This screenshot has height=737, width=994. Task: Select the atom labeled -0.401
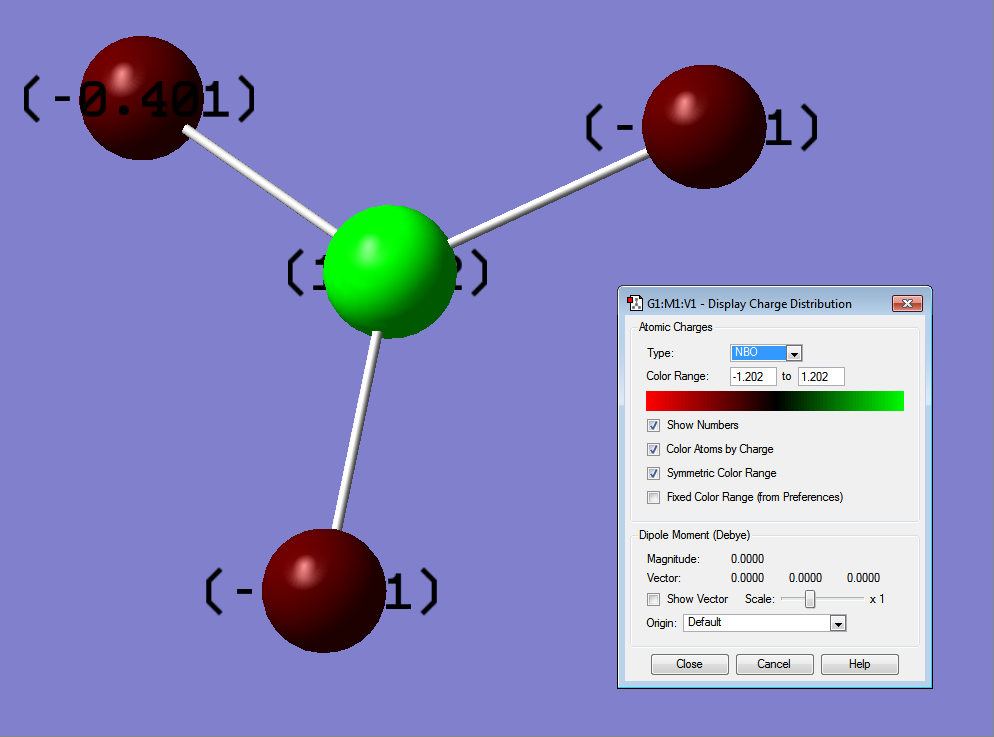coord(141,98)
